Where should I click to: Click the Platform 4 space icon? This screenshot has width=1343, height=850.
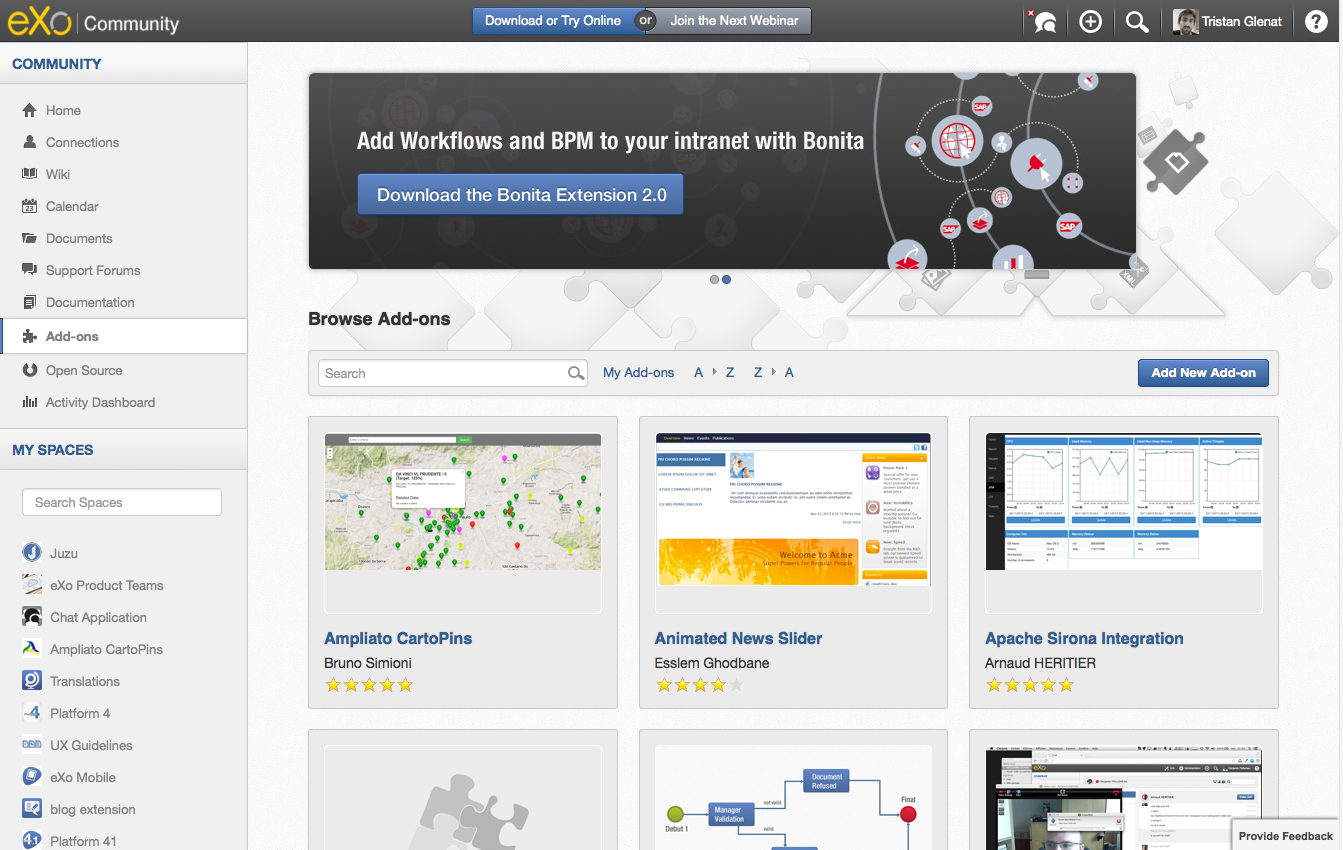pyautogui.click(x=32, y=713)
